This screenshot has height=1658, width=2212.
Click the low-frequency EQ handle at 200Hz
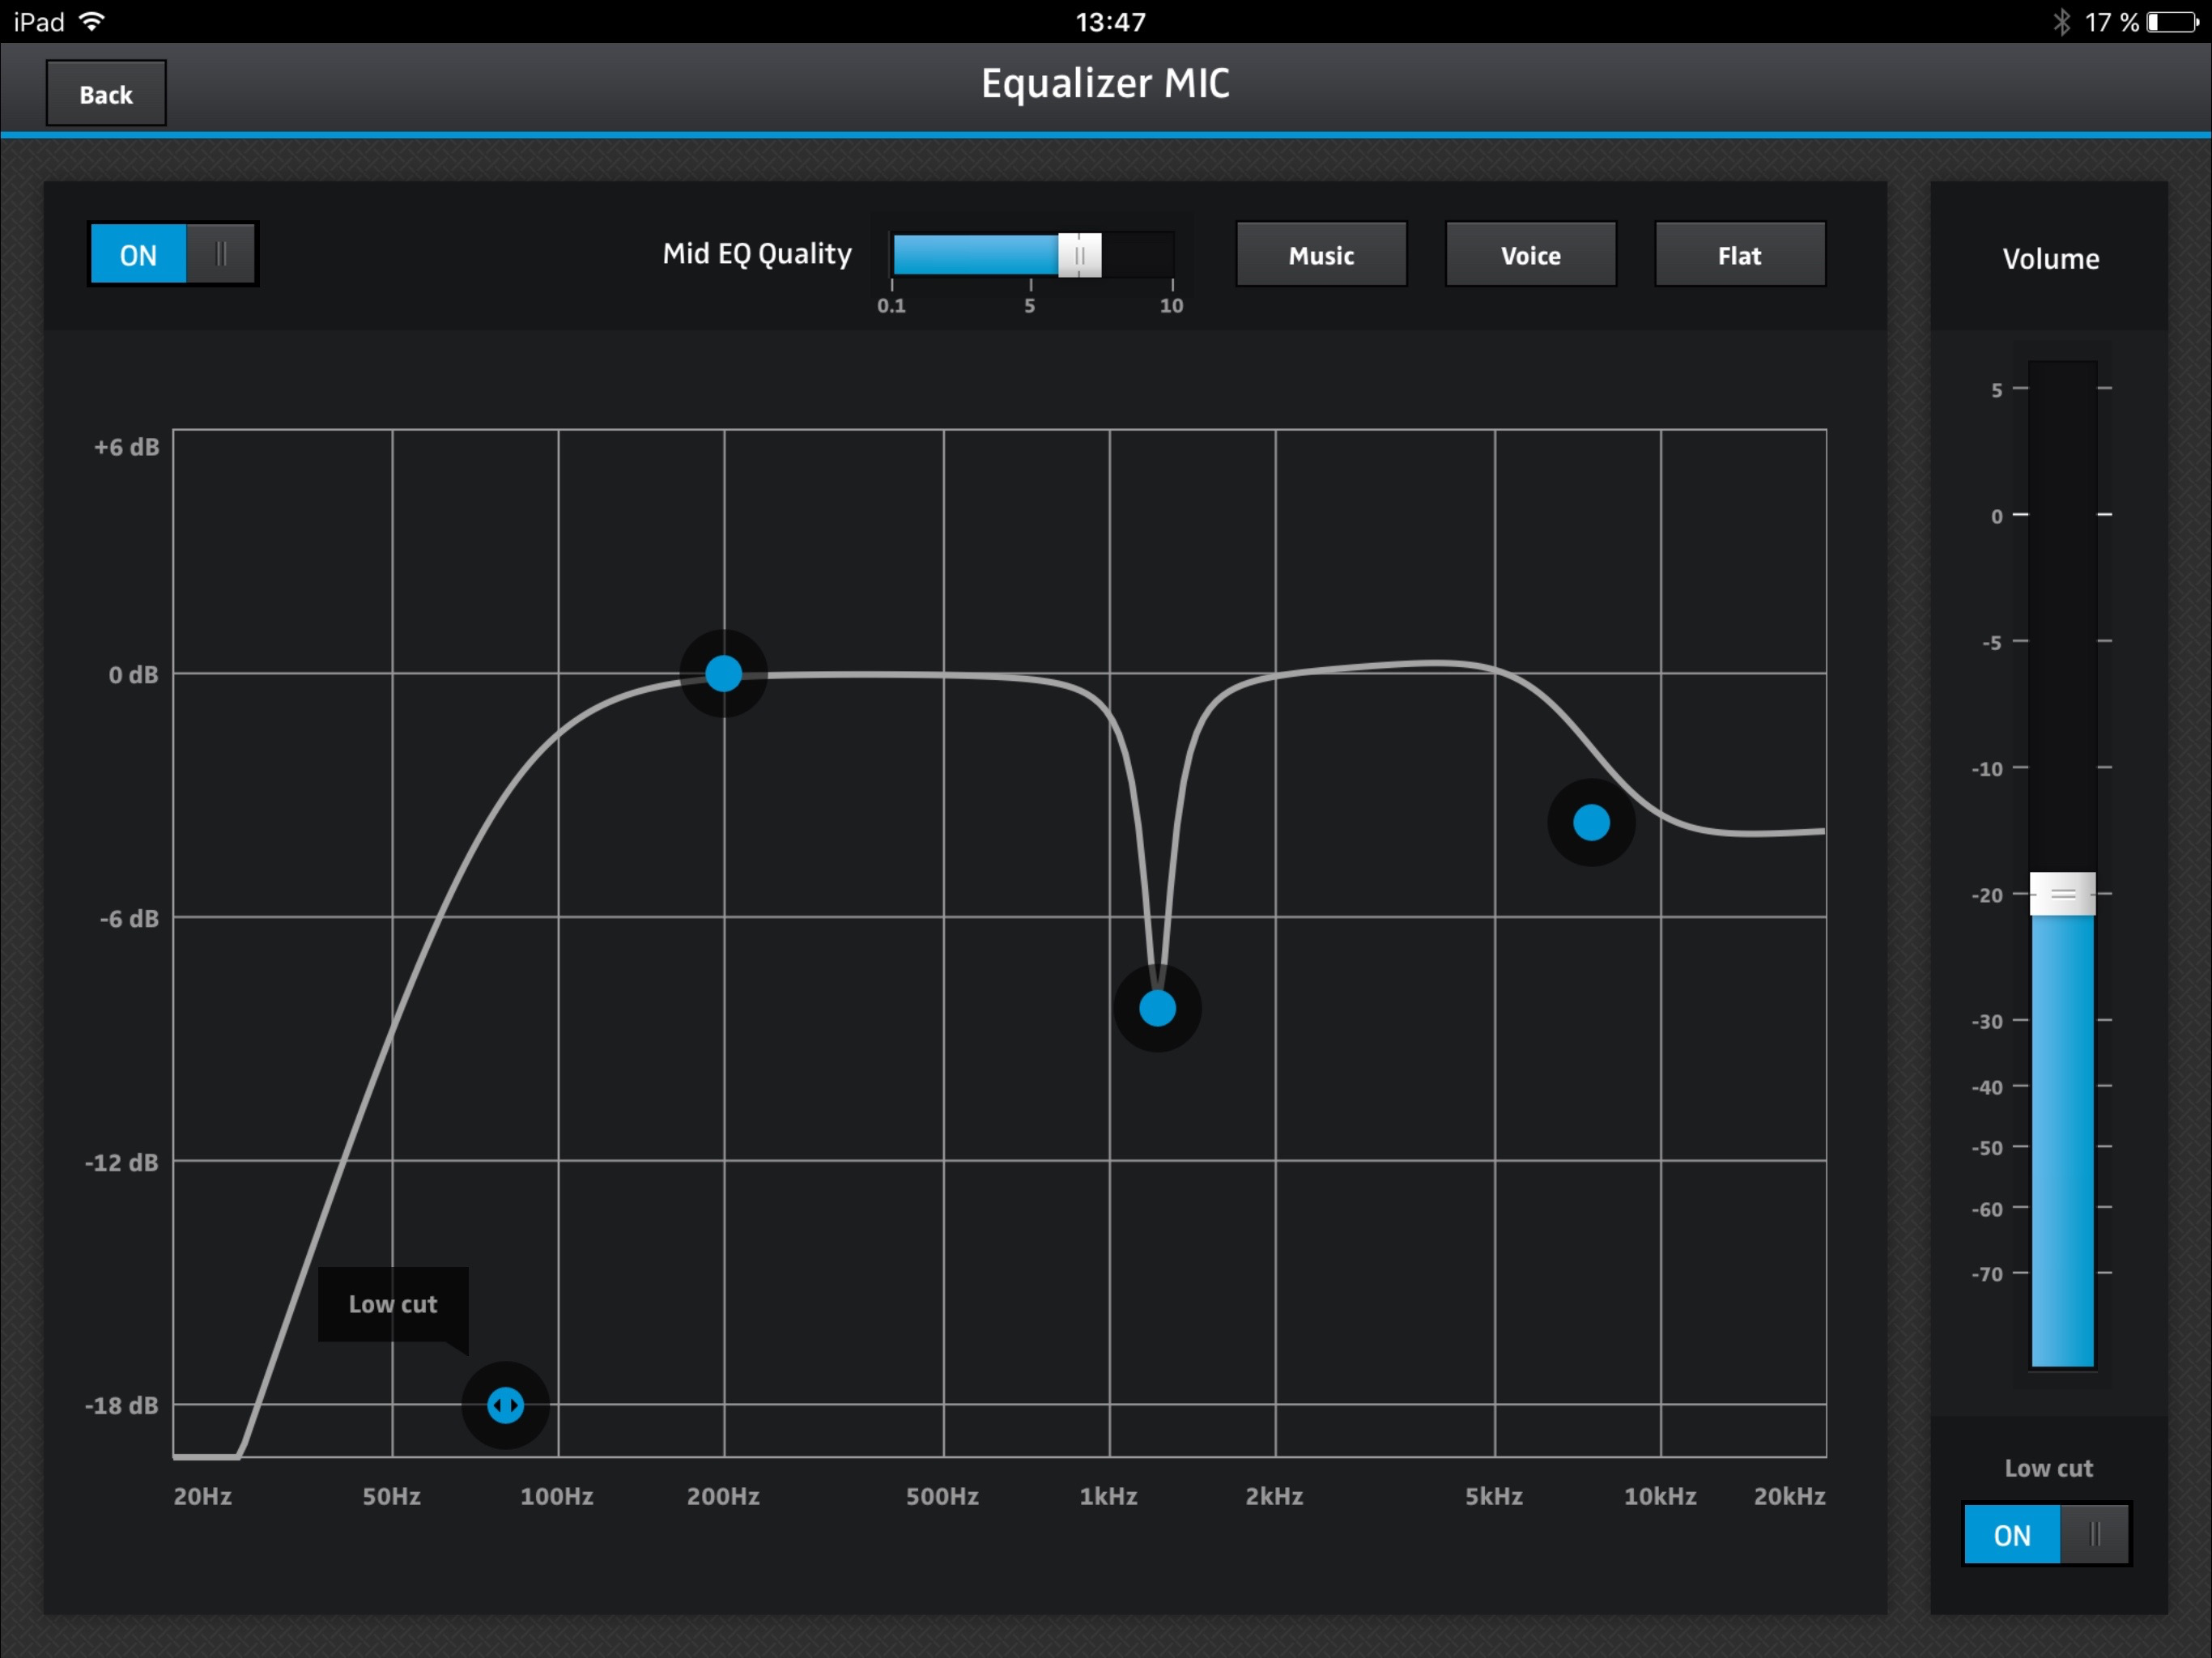pyautogui.click(x=723, y=673)
